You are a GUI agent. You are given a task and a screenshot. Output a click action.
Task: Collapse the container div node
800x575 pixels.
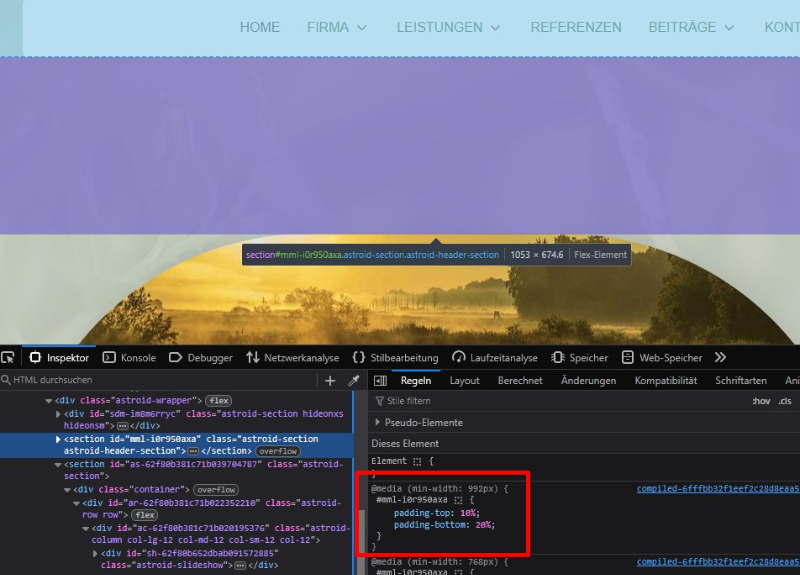point(67,490)
